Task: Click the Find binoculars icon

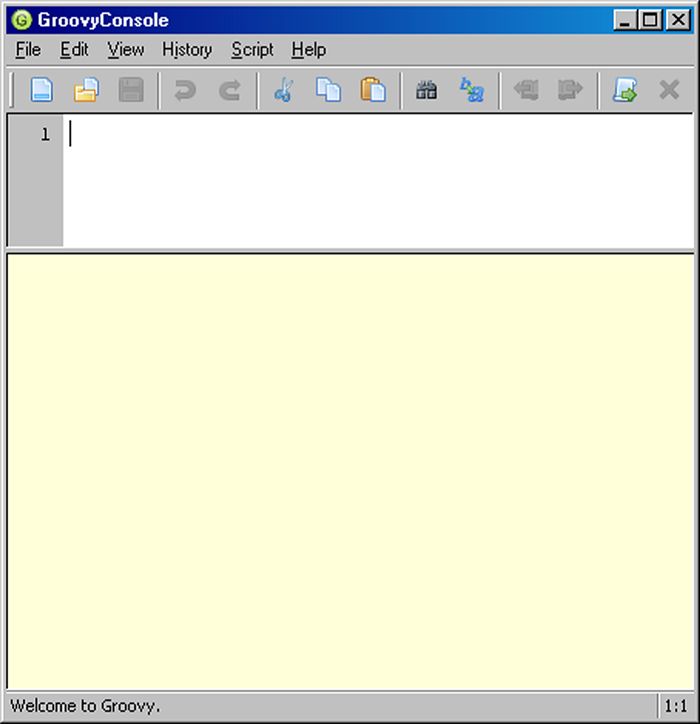Action: [427, 90]
